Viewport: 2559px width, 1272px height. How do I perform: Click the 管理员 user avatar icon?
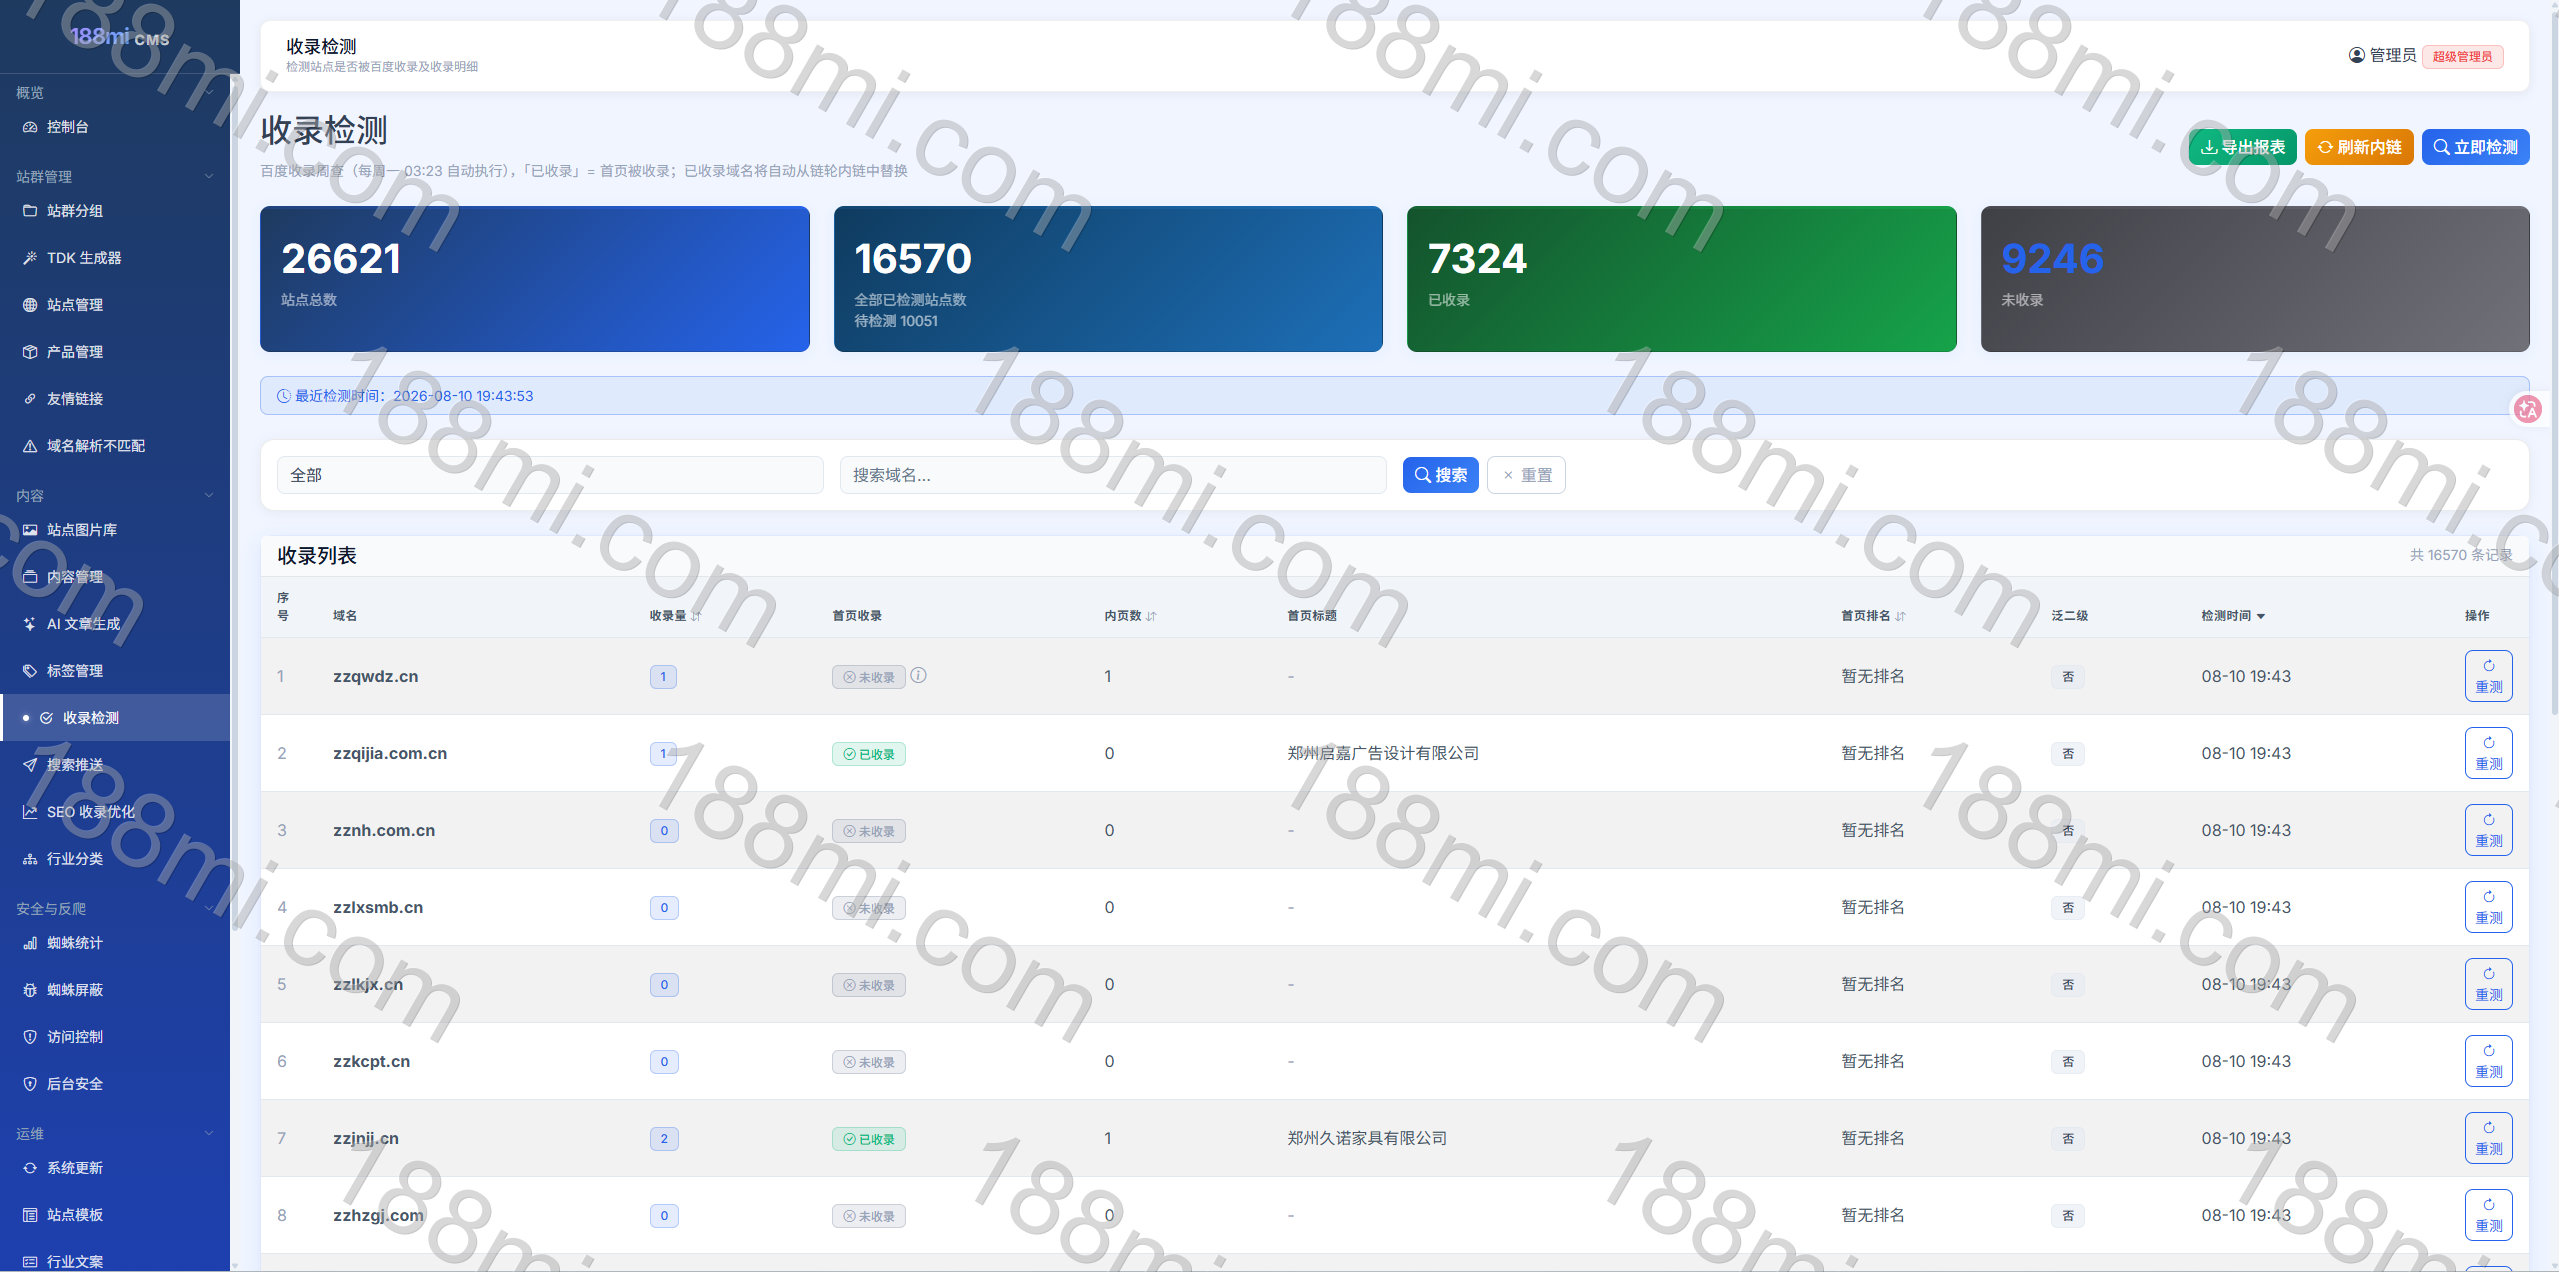click(x=2357, y=55)
